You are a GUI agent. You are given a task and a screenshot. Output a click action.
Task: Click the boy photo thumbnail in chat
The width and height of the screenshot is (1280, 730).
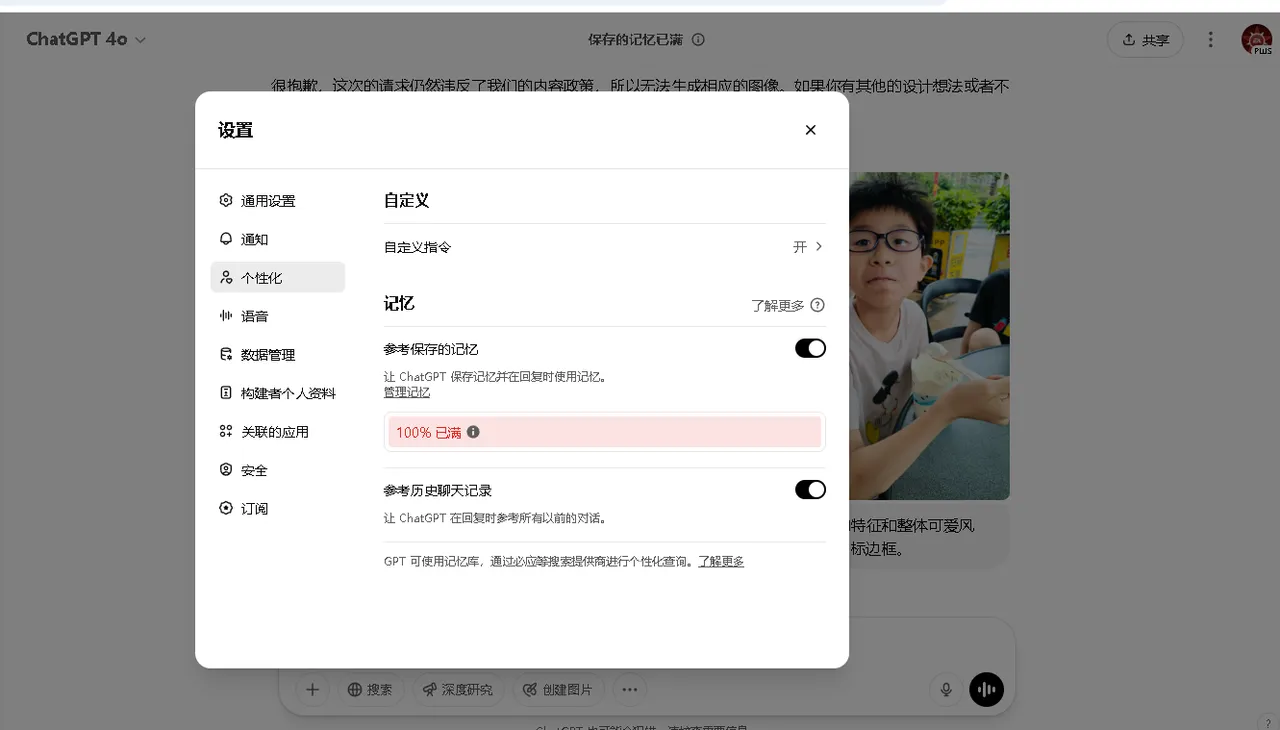pyautogui.click(x=929, y=336)
